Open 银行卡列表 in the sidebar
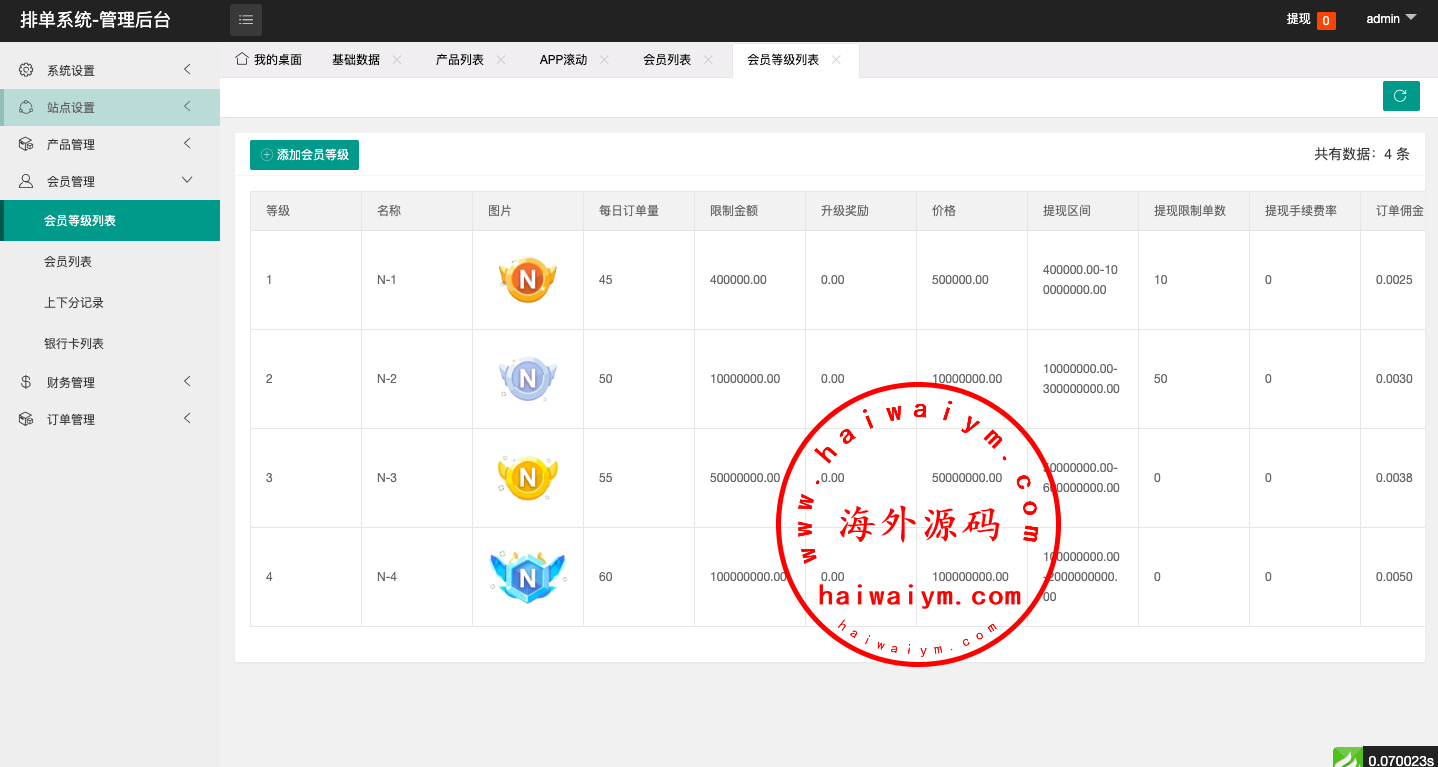The image size is (1438, 767). click(x=74, y=344)
